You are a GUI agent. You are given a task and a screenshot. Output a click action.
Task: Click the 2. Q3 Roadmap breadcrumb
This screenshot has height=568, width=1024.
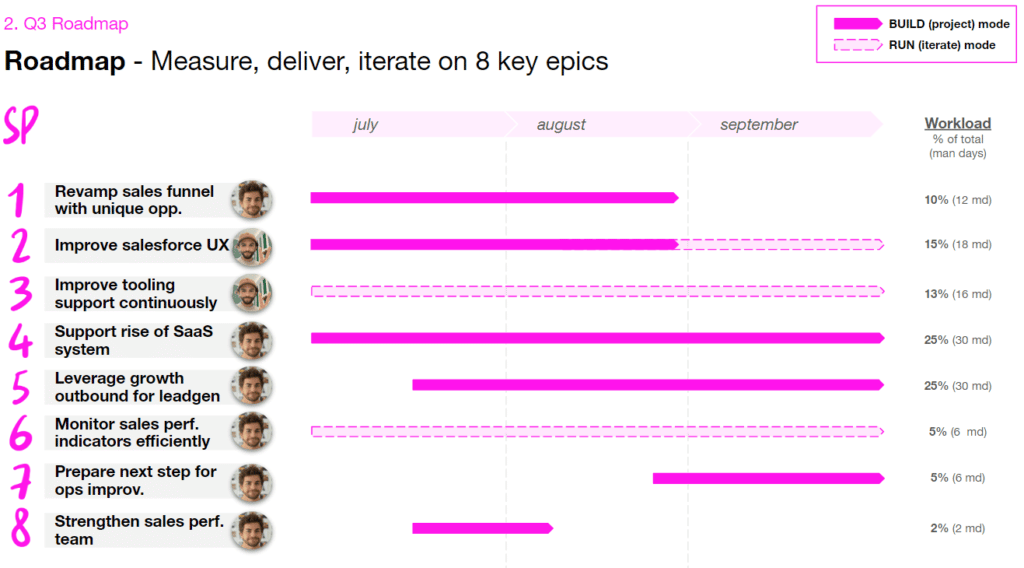[66, 23]
